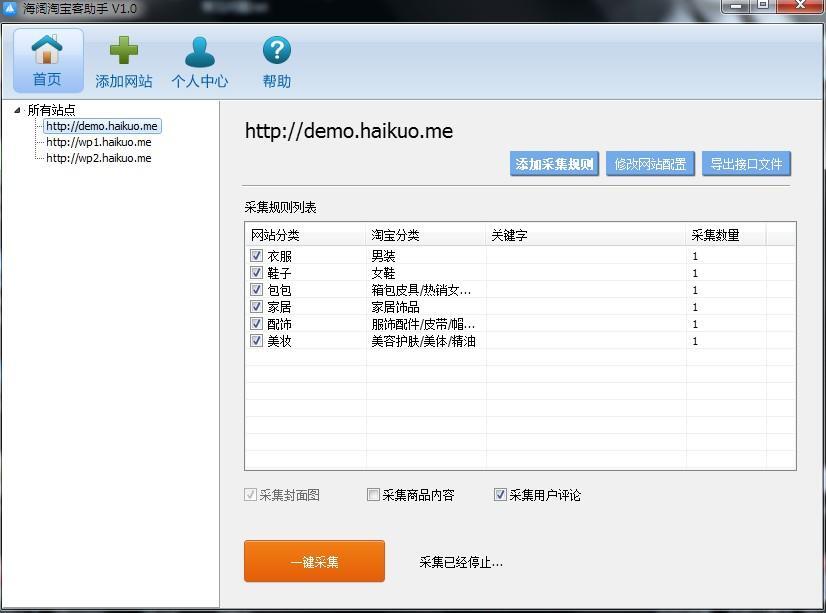The image size is (826, 613).
Task: Maximize the 海阔淘宝客助手 window
Action: [x=763, y=6]
